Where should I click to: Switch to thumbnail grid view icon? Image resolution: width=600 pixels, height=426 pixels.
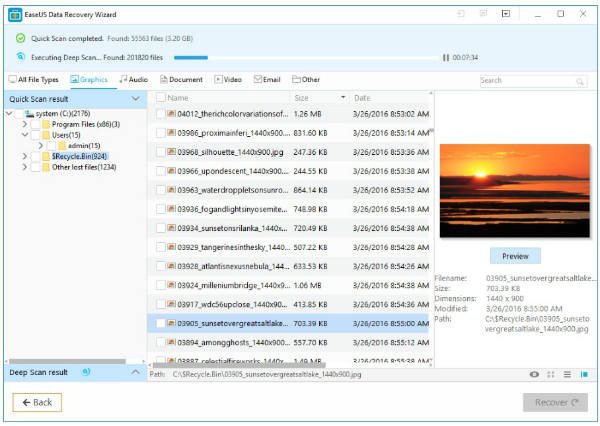[x=551, y=374]
